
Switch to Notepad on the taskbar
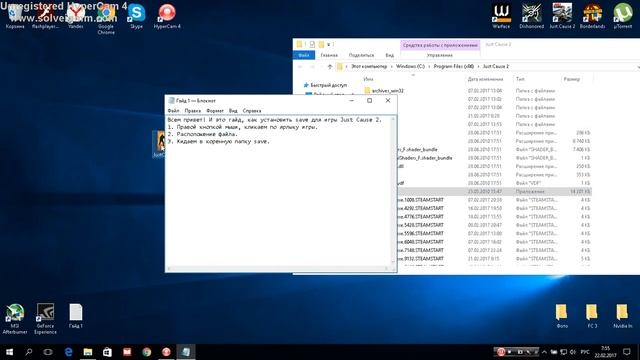pos(186,352)
